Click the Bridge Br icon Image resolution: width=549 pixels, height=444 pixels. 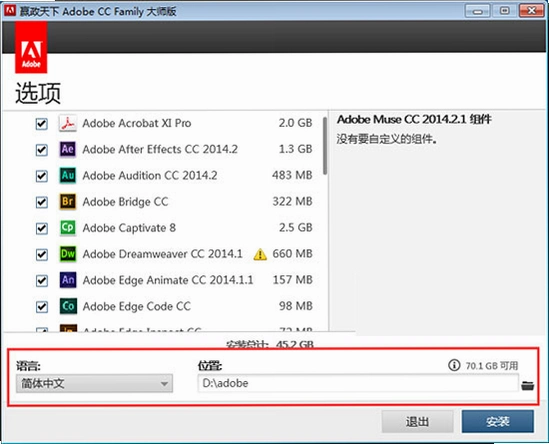click(68, 202)
